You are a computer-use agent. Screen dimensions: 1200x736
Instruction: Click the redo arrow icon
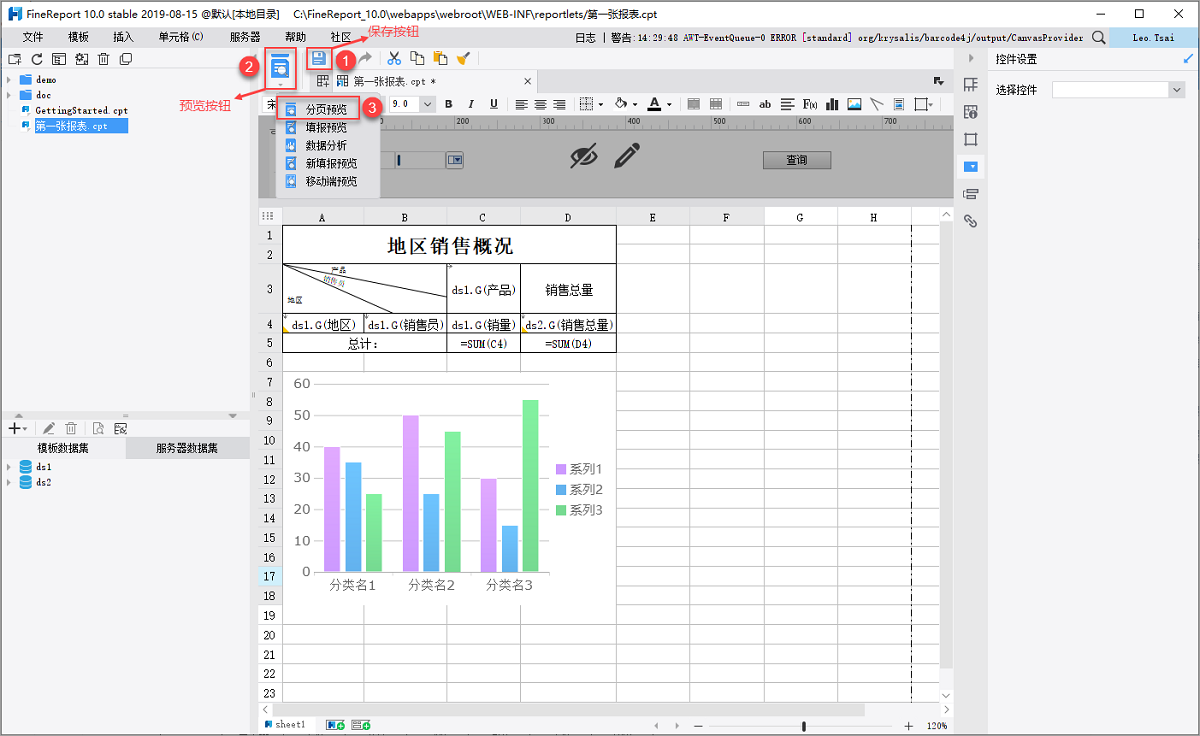(366, 59)
